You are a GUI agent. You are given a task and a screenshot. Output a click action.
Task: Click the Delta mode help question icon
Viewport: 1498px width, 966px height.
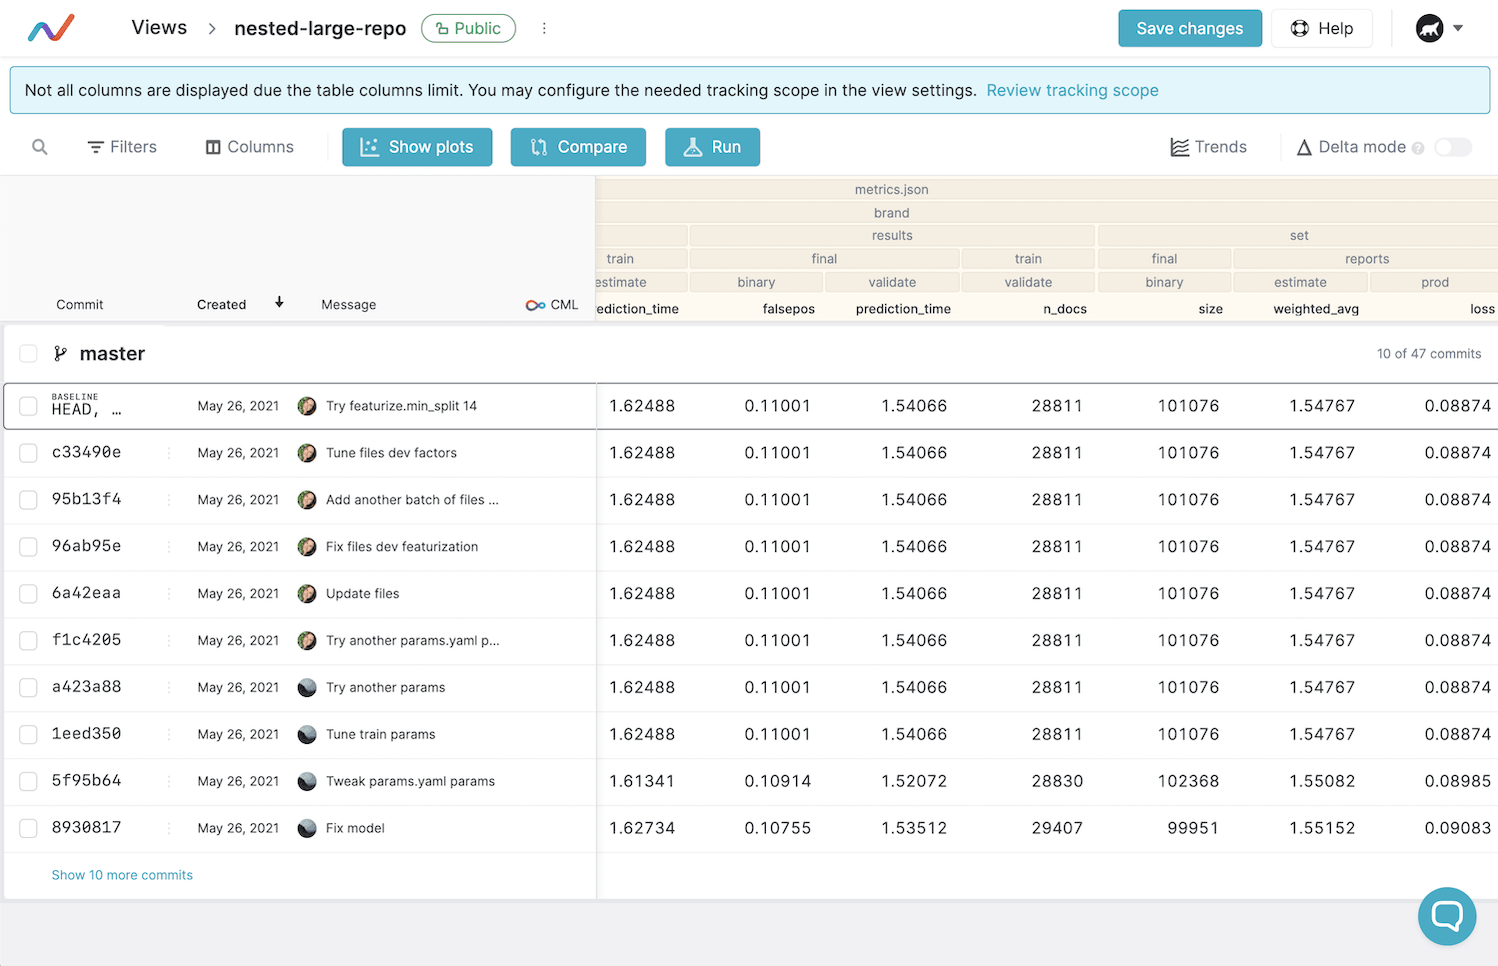pyautogui.click(x=1417, y=148)
